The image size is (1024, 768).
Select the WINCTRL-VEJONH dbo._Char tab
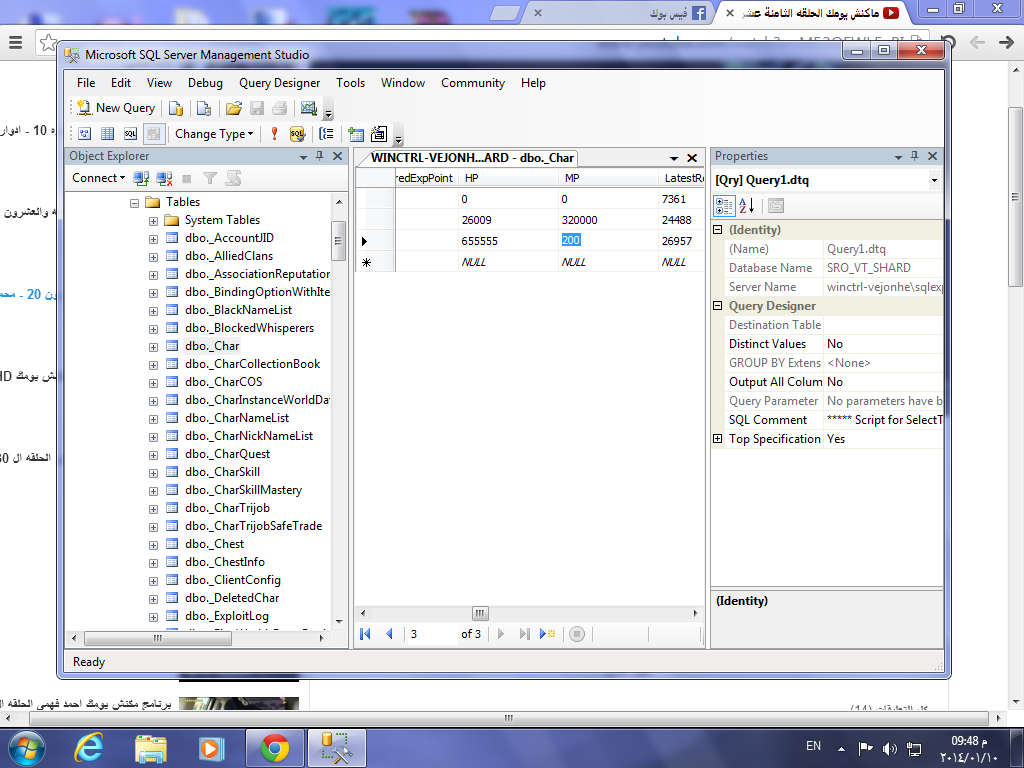[x=472, y=157]
